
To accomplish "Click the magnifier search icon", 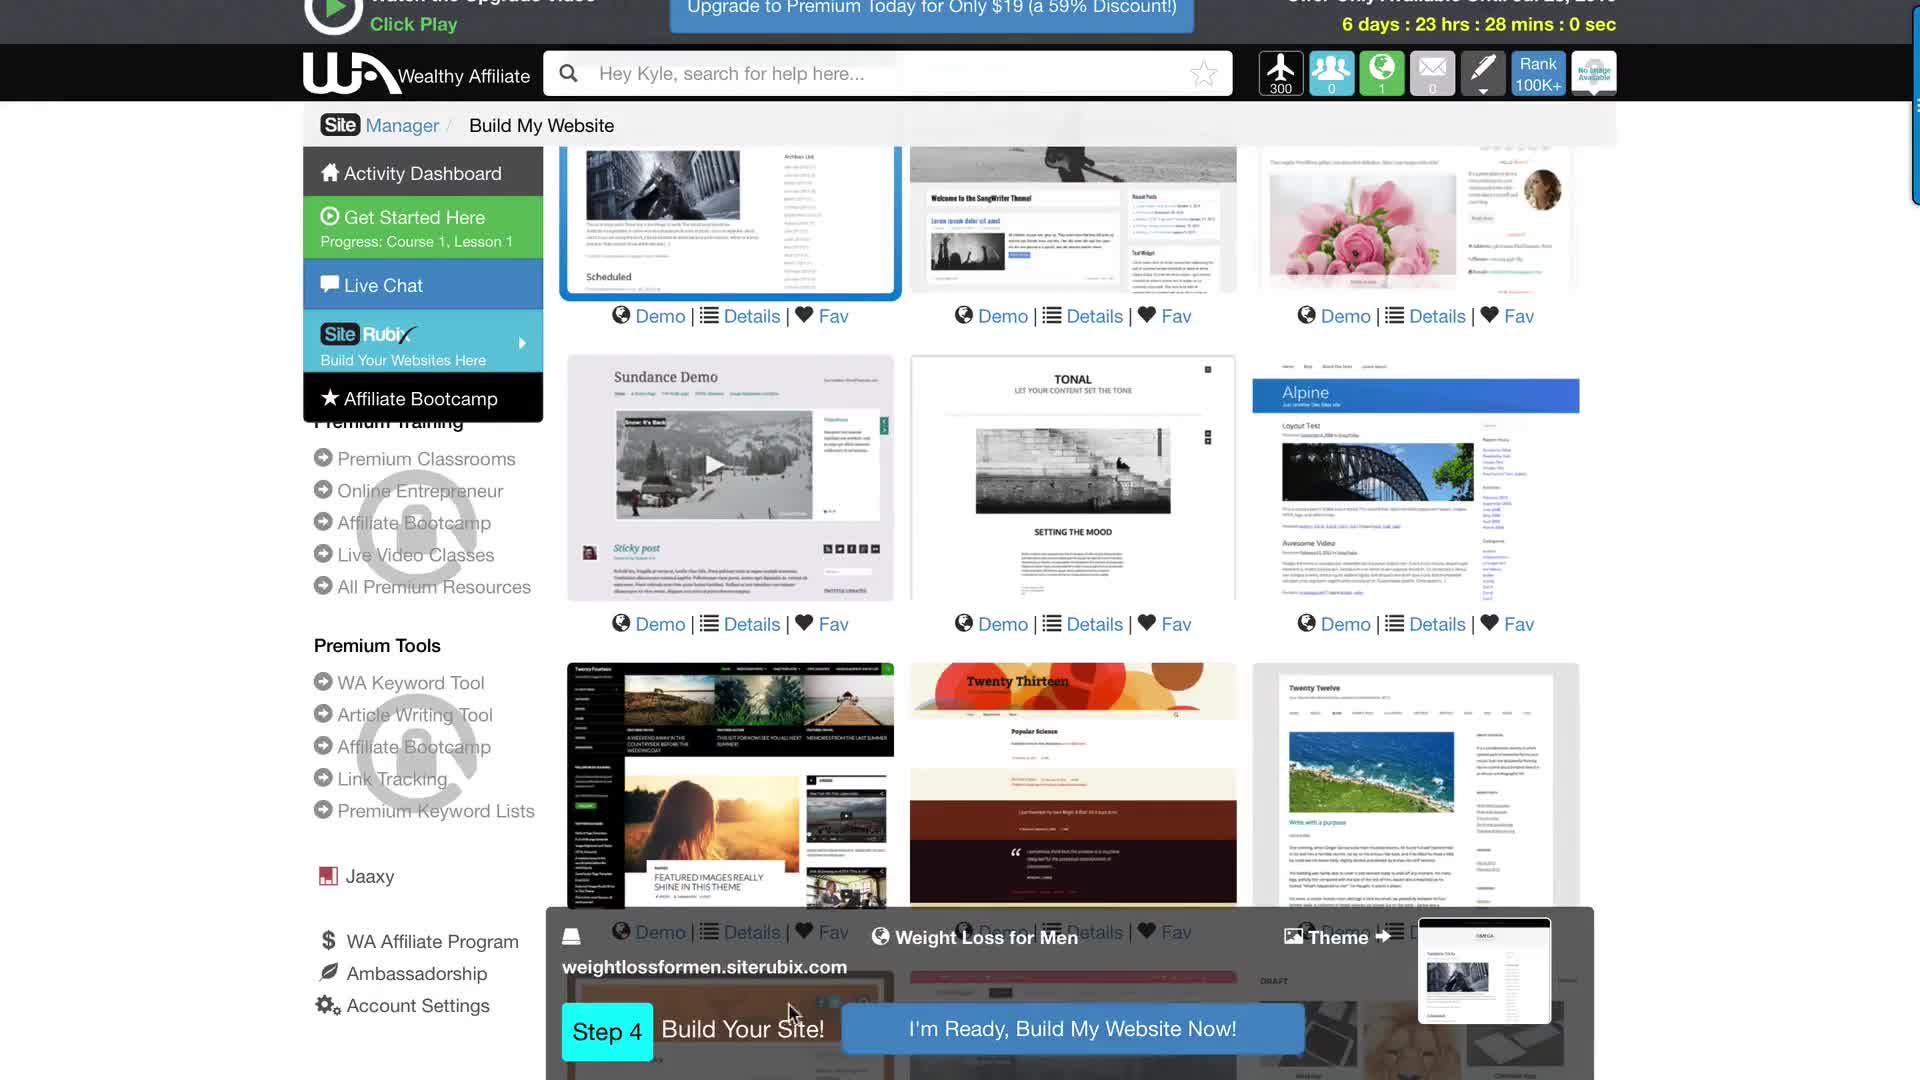I will point(568,73).
